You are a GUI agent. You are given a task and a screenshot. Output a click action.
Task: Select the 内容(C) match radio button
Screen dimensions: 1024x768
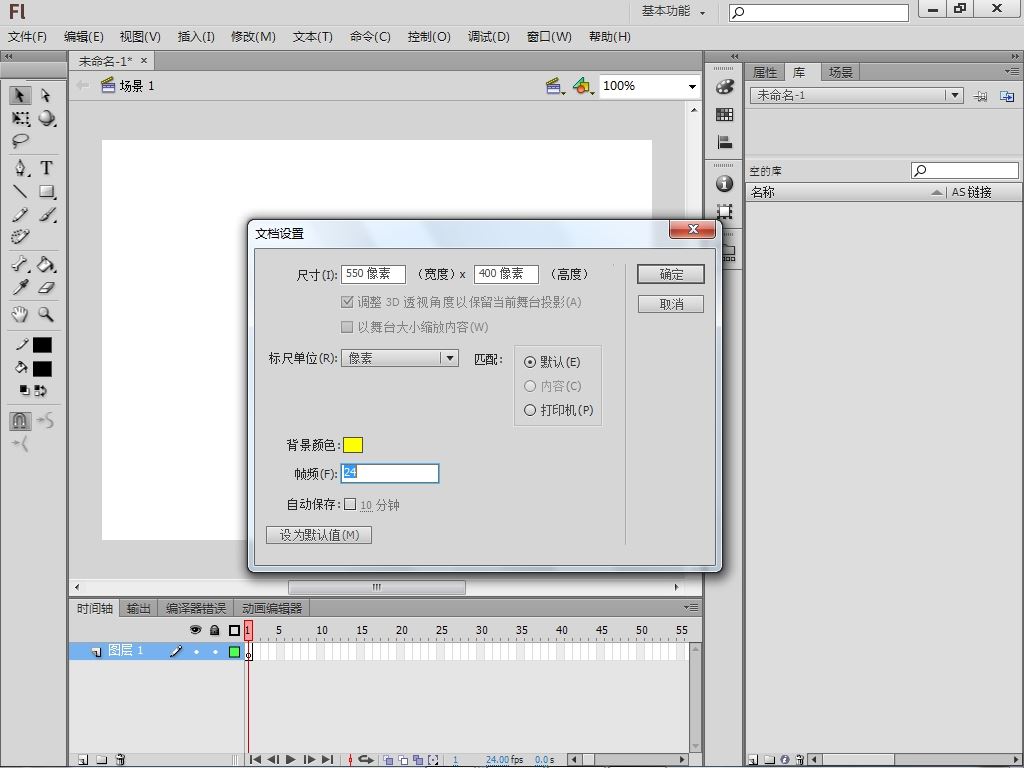point(530,386)
